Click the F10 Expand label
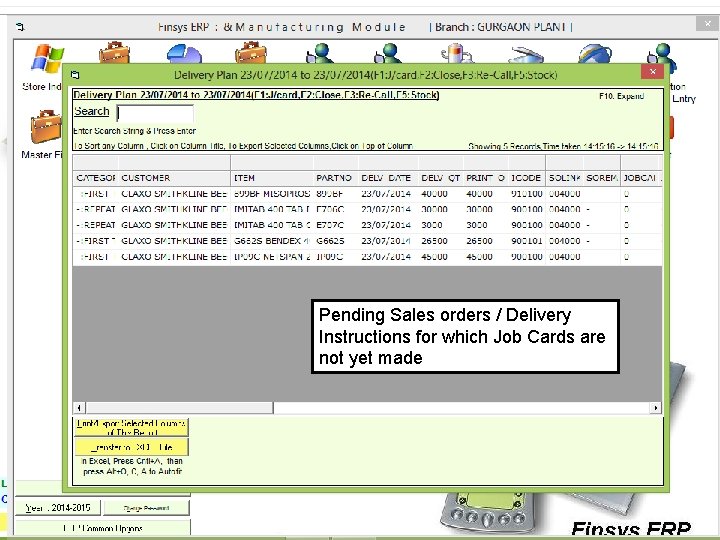720x540 pixels. [621, 96]
